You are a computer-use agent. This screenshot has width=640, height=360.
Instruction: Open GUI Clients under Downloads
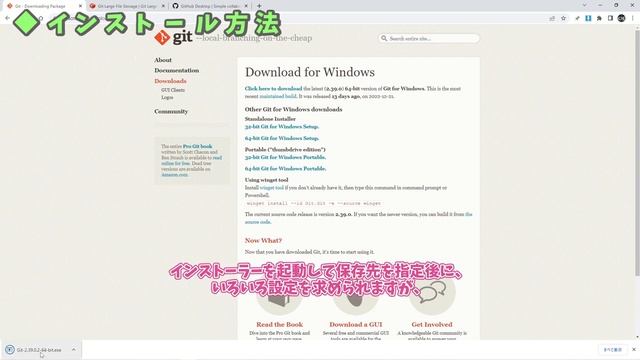point(173,90)
